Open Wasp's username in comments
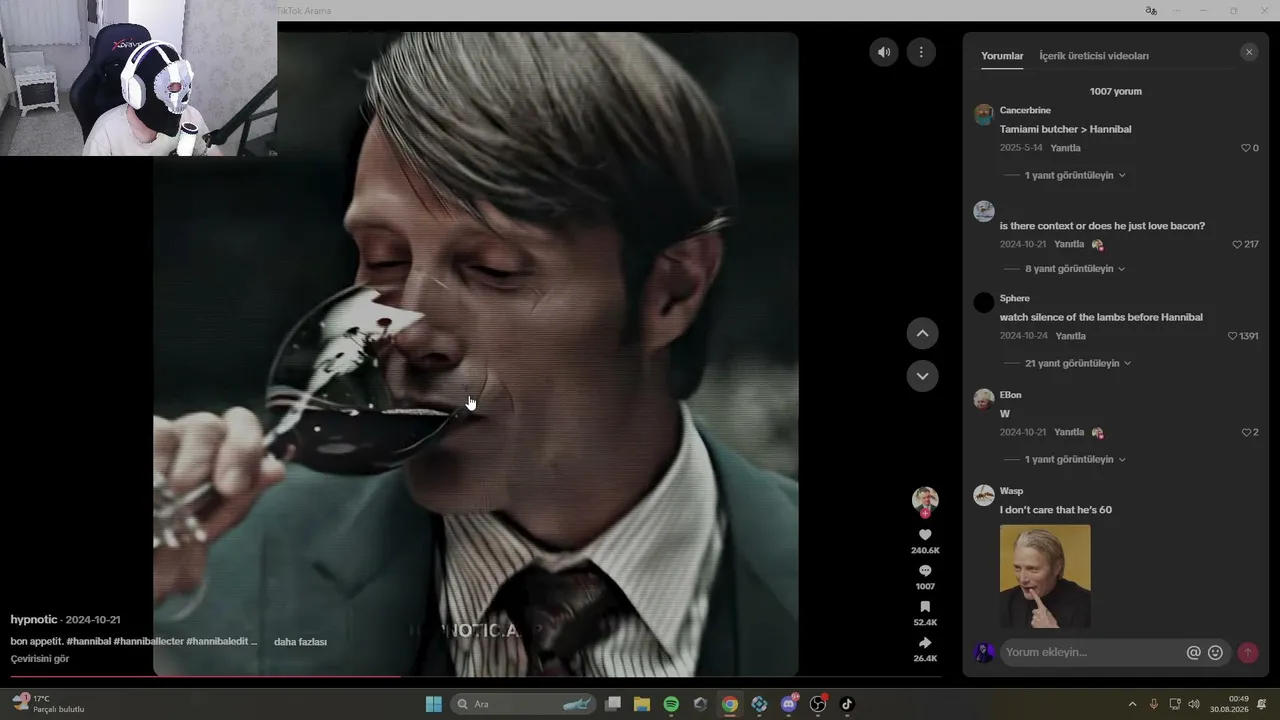This screenshot has height=720, width=1280. (1011, 491)
